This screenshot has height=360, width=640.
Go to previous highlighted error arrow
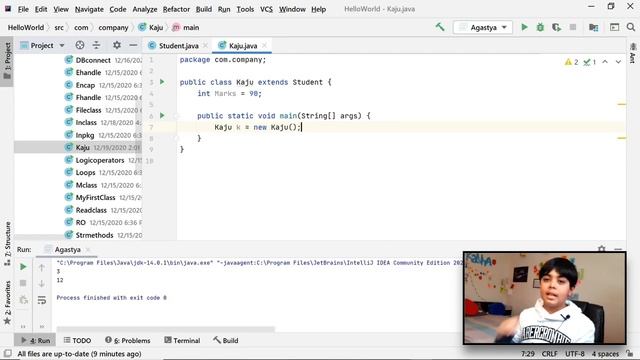[x=605, y=62]
